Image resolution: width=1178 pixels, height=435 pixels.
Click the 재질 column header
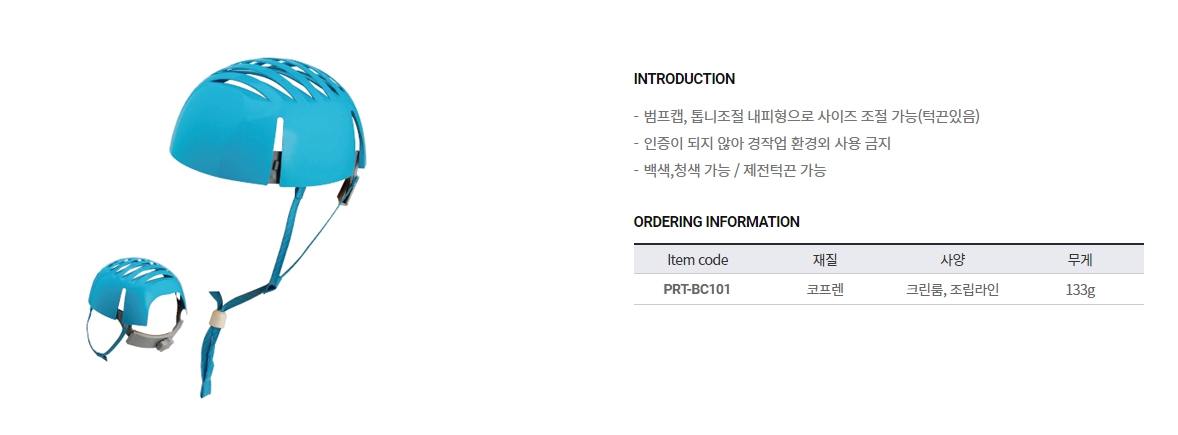click(825, 260)
